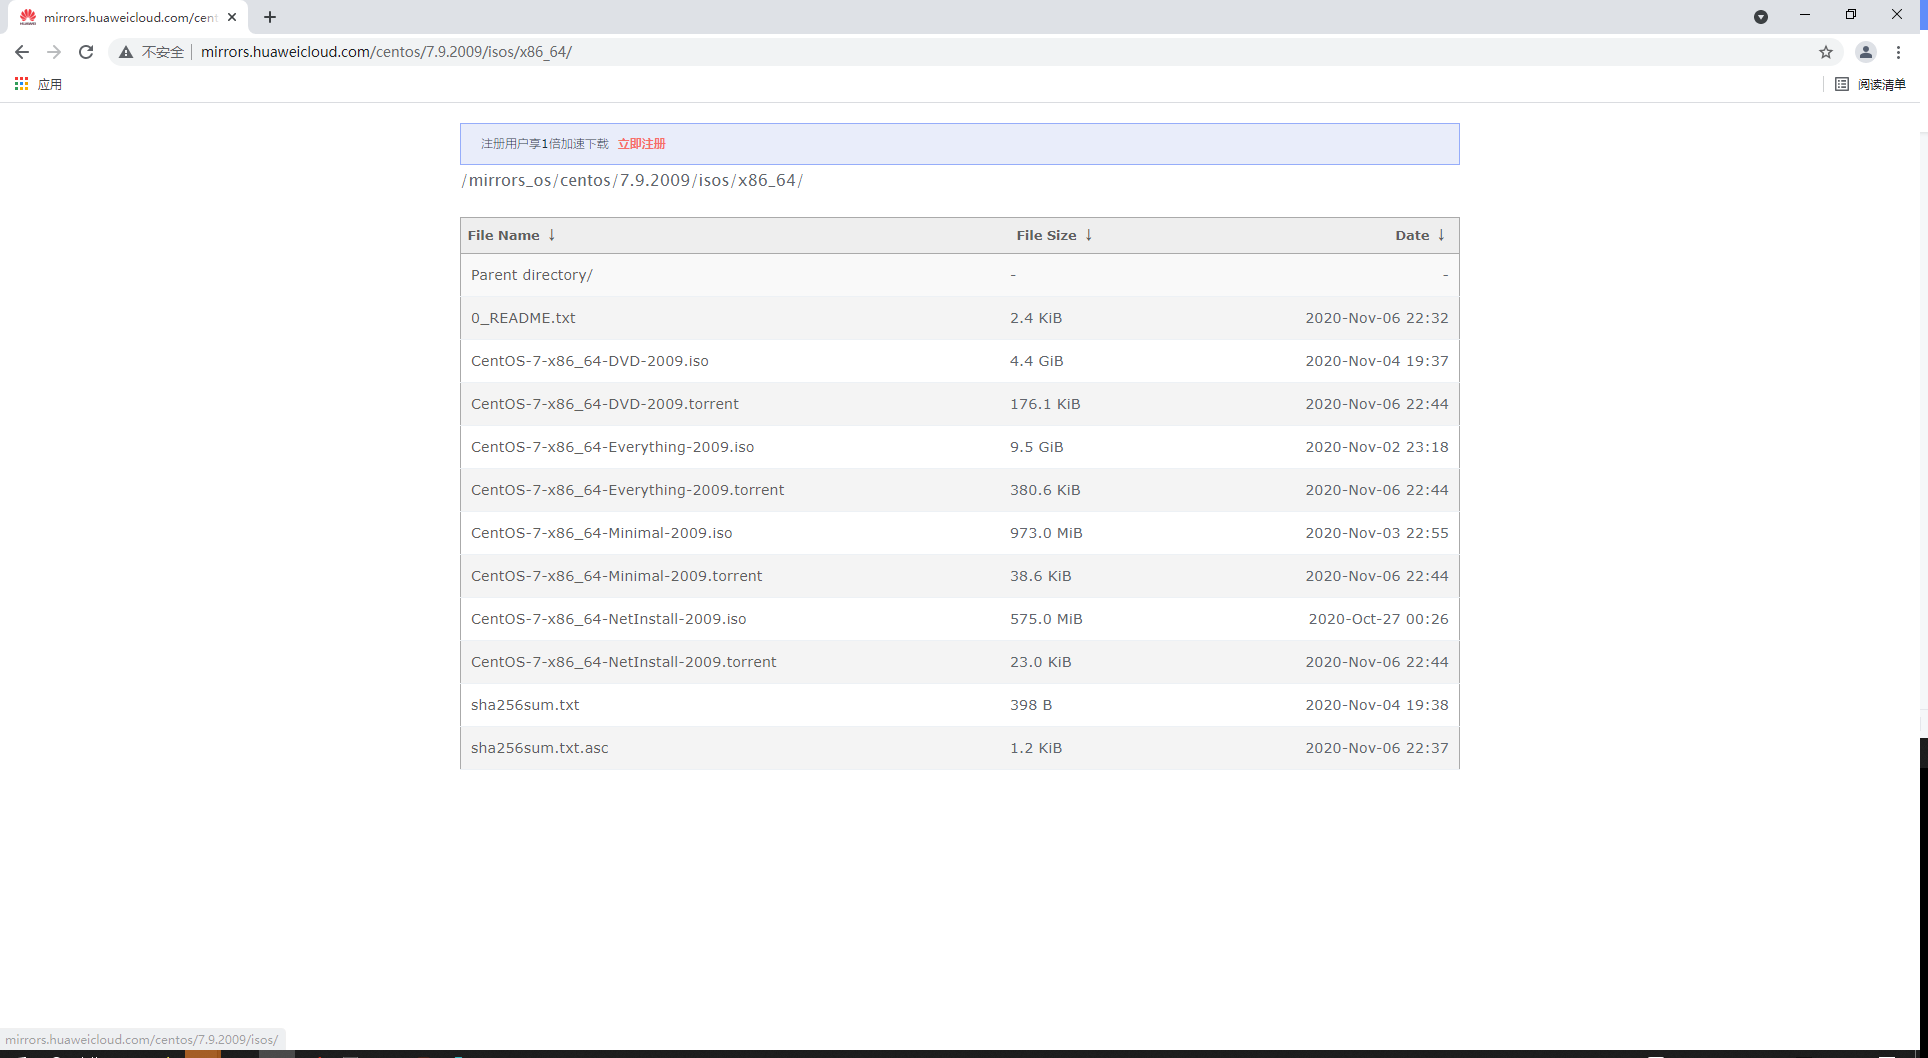The height and width of the screenshot is (1058, 1928).
Task: Click the 398 B file size cell
Action: click(x=1031, y=705)
